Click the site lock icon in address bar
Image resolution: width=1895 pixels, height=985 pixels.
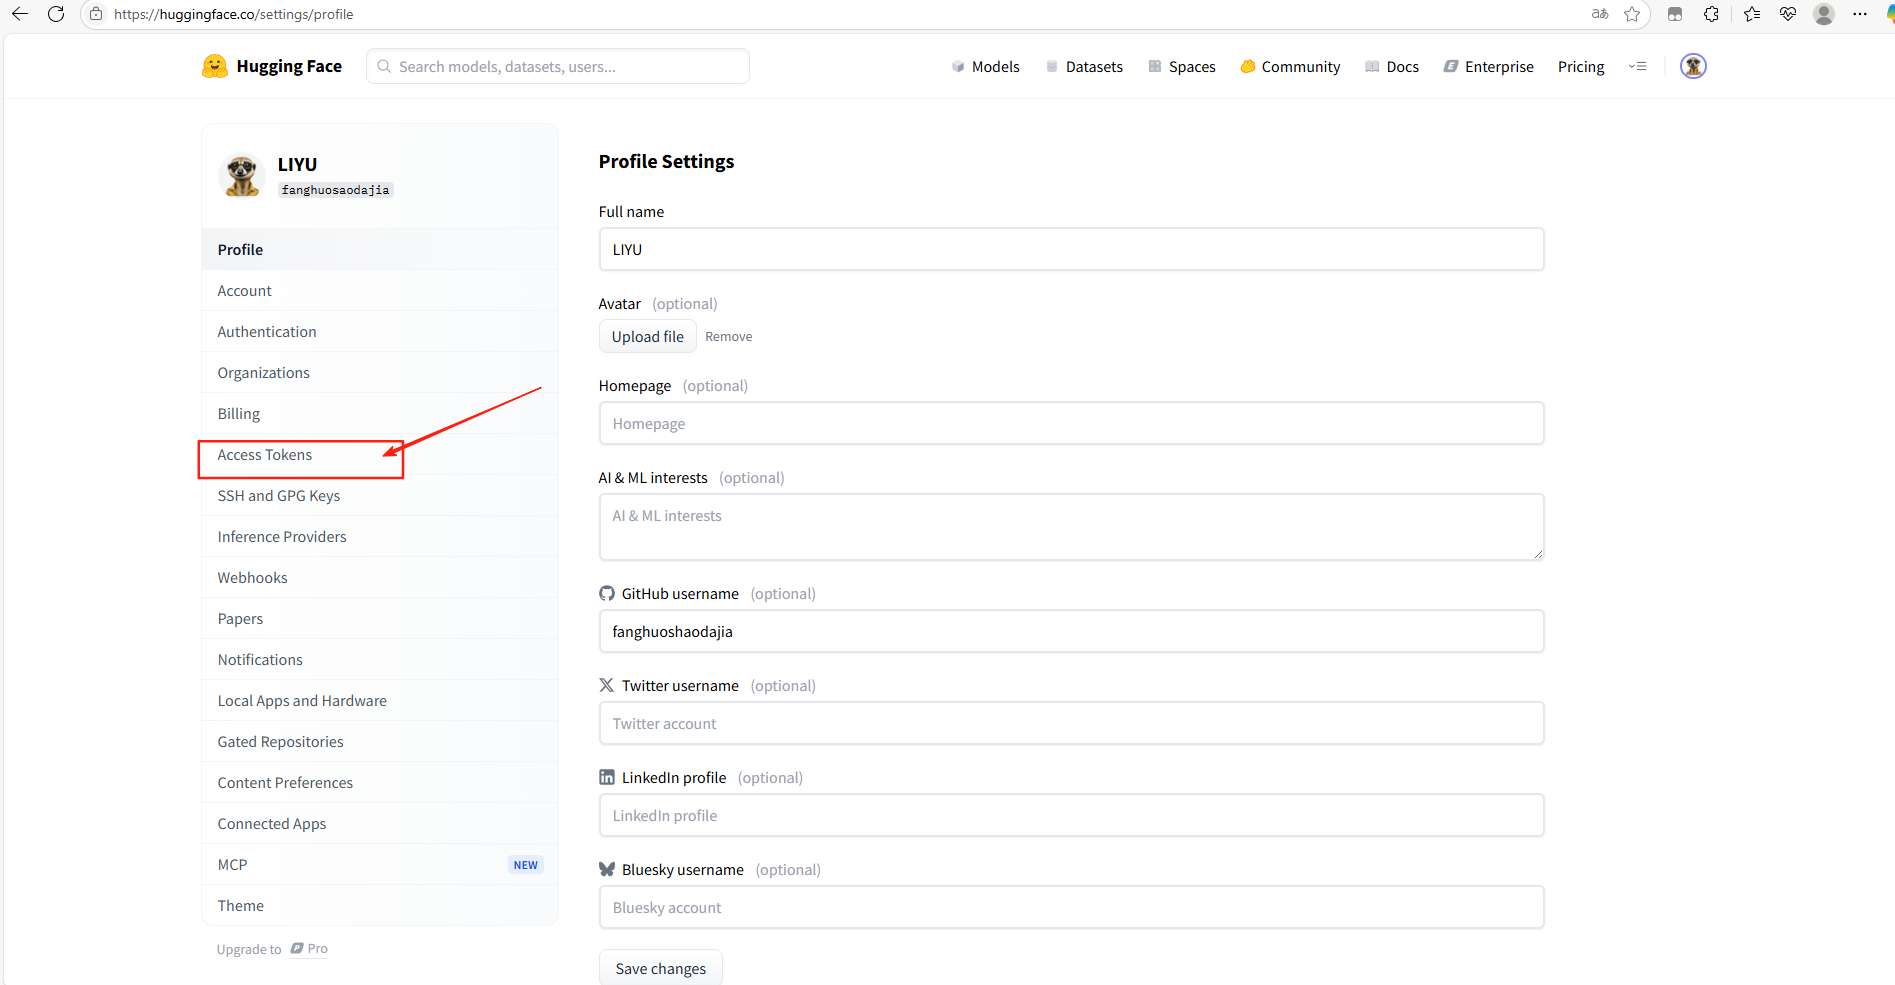point(96,14)
